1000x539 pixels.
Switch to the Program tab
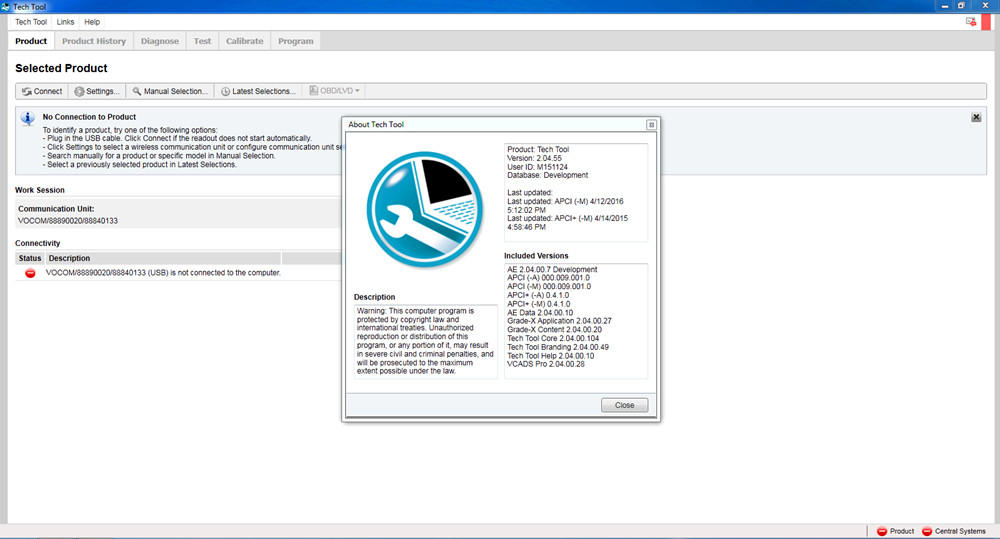click(295, 41)
